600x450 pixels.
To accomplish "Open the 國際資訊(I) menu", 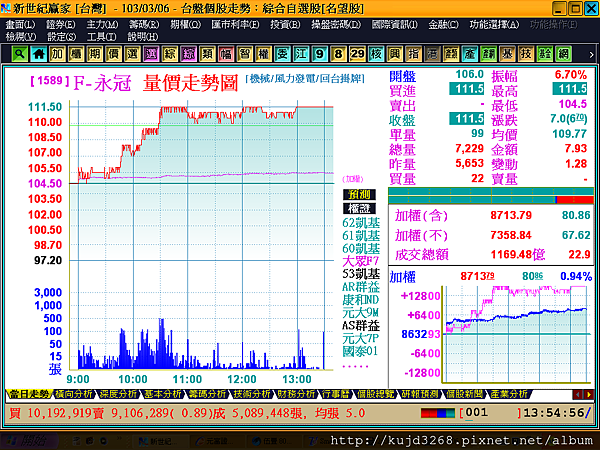I will tap(395, 24).
